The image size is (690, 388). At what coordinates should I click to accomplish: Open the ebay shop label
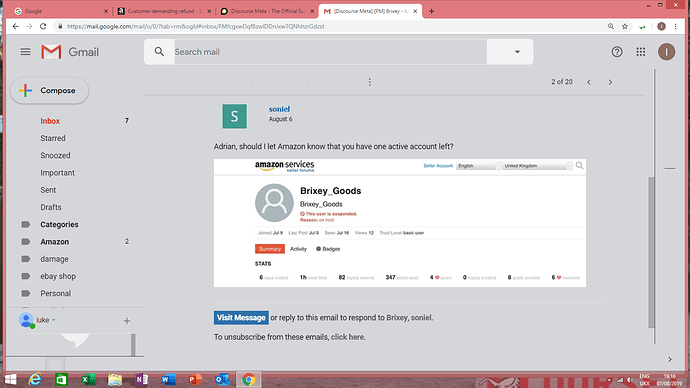(58, 276)
